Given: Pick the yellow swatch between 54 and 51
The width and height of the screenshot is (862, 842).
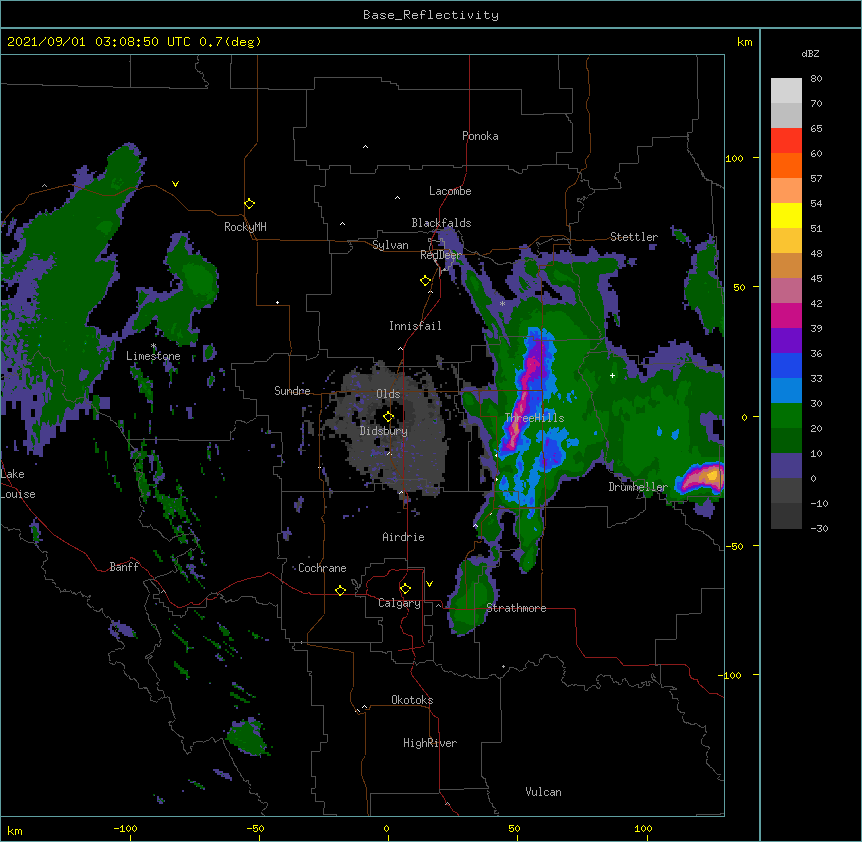Looking at the screenshot, I should pyautogui.click(x=786, y=215).
